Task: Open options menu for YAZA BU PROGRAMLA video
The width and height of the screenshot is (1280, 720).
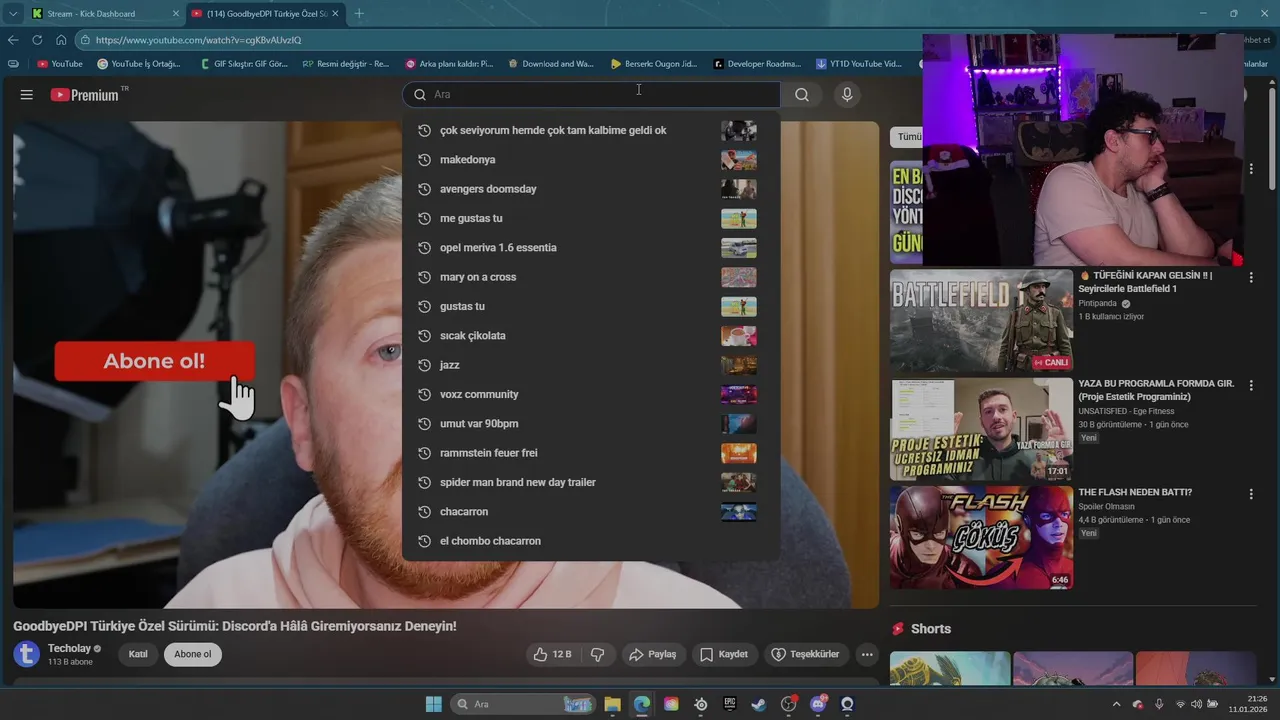Action: point(1251,385)
